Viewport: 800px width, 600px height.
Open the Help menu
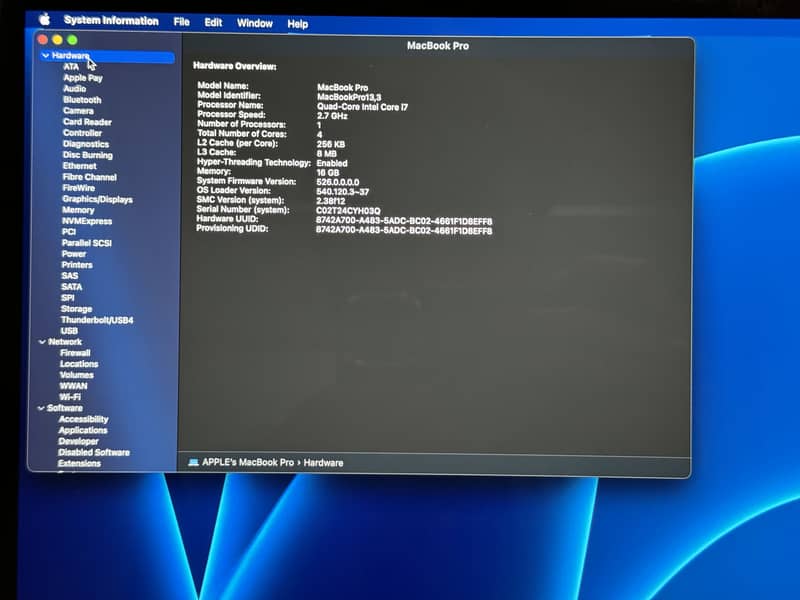(x=297, y=22)
